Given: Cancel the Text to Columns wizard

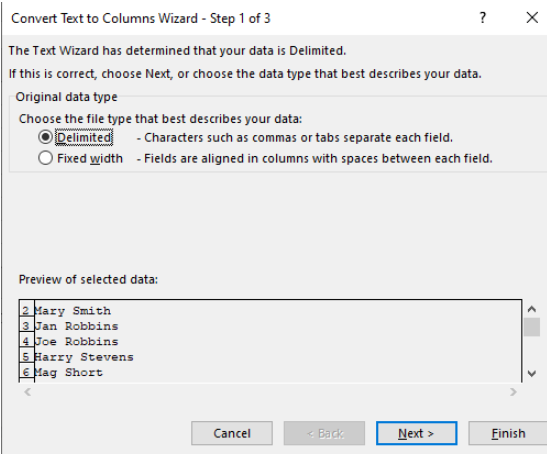Looking at the screenshot, I should [232, 433].
